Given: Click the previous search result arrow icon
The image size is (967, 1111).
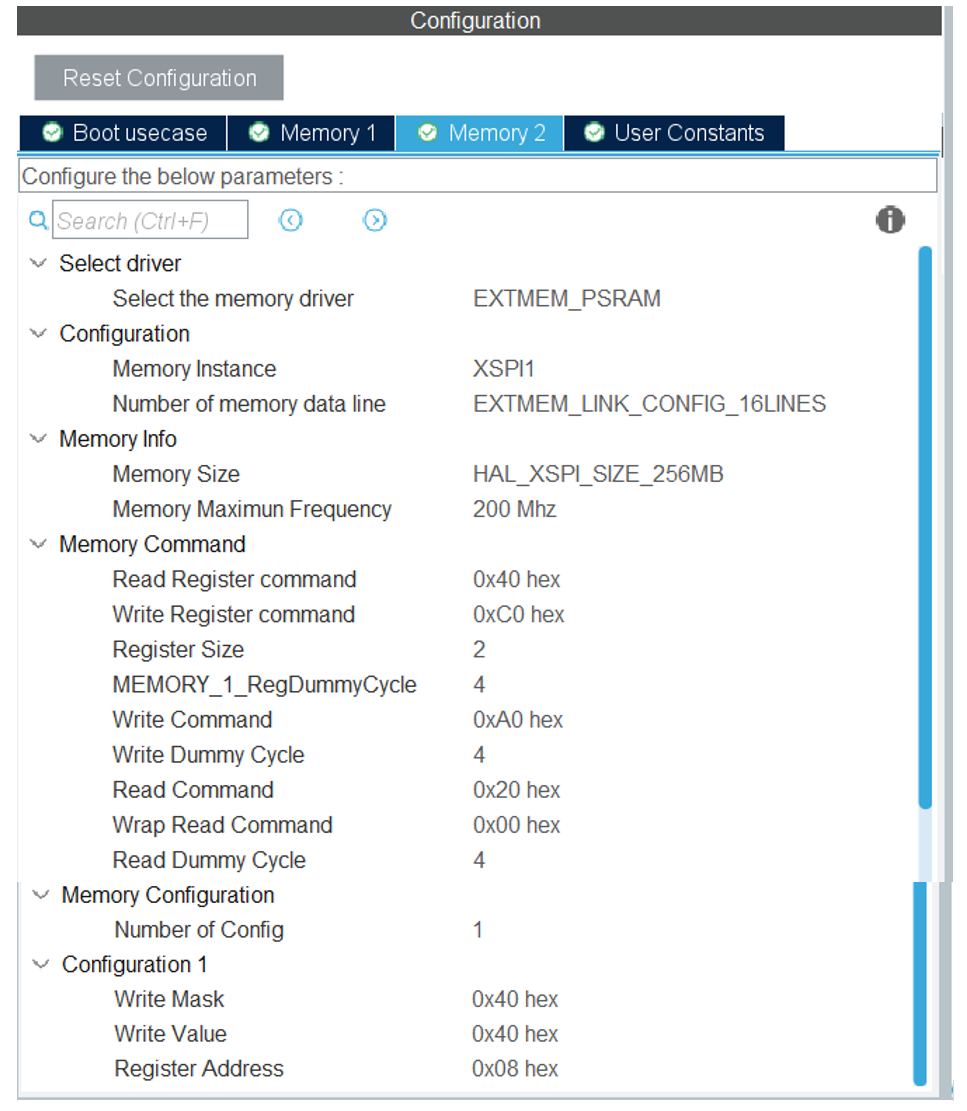Looking at the screenshot, I should click(291, 220).
